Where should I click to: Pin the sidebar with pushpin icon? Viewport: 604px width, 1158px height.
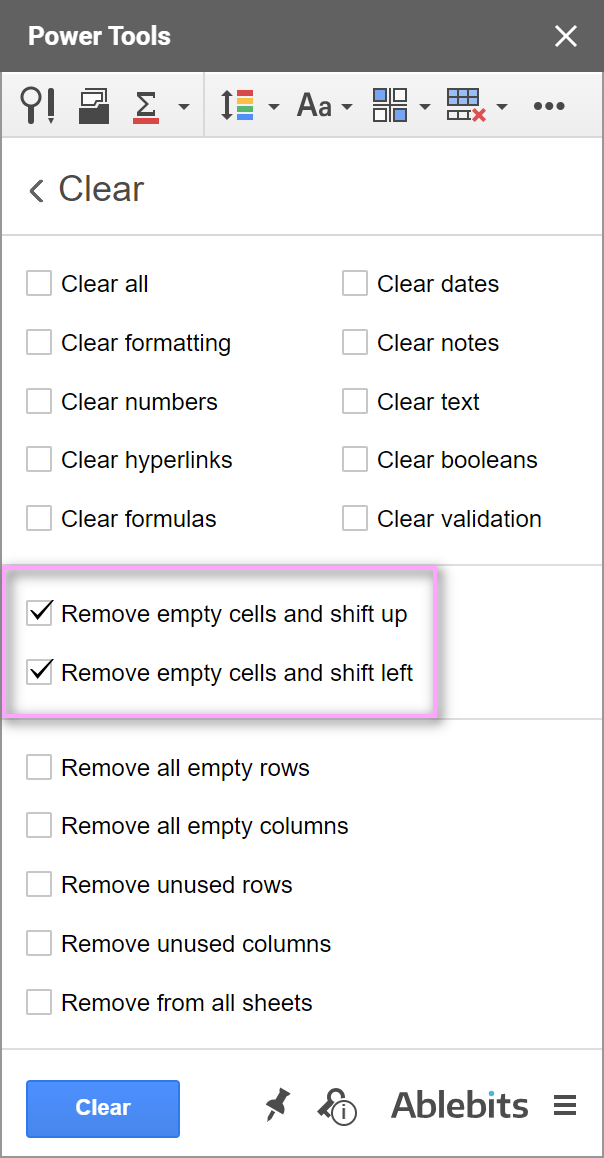click(278, 1106)
